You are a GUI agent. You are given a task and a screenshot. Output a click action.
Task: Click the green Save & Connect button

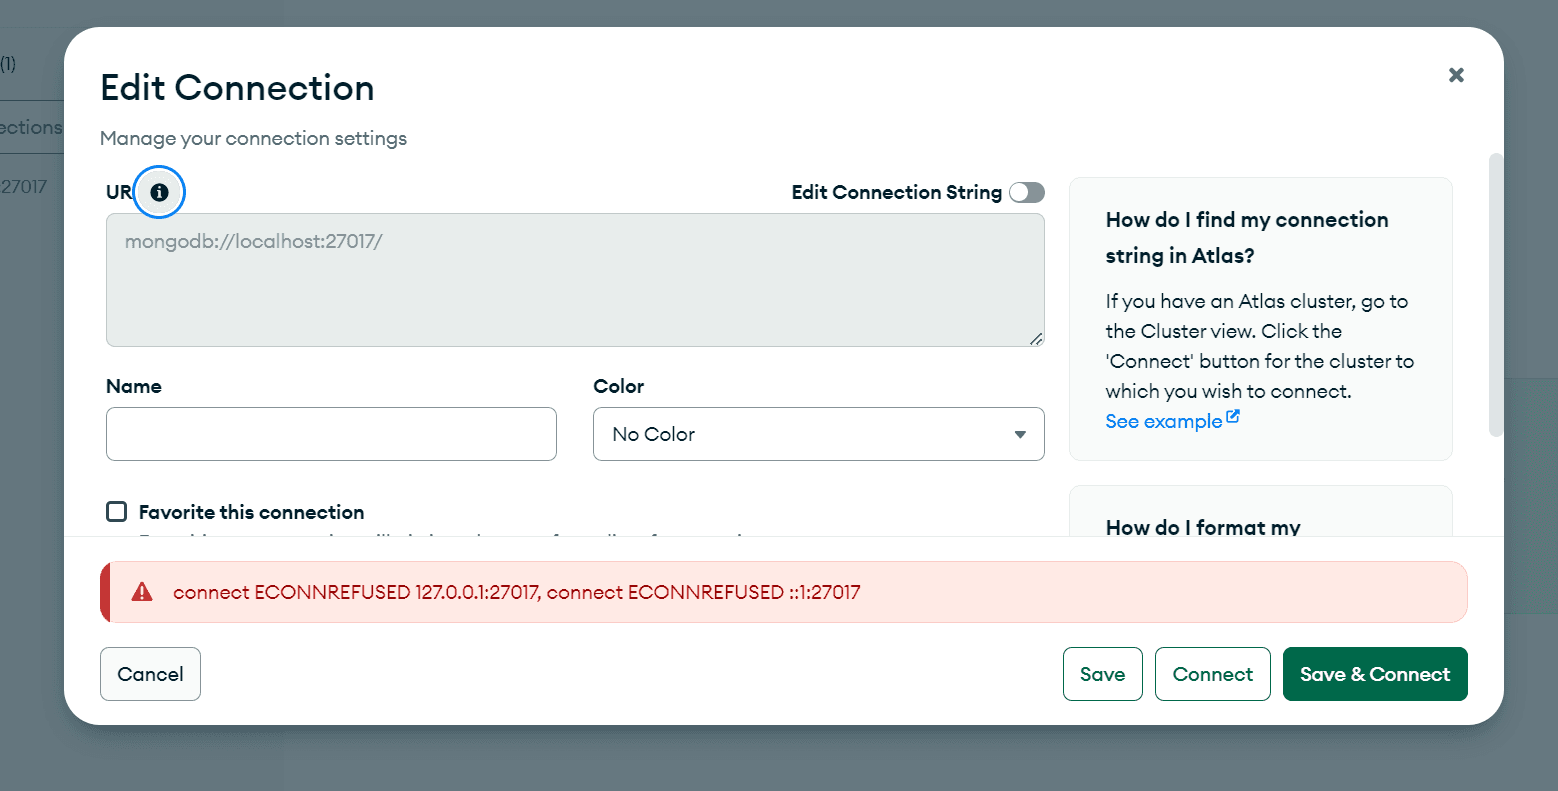1374,674
